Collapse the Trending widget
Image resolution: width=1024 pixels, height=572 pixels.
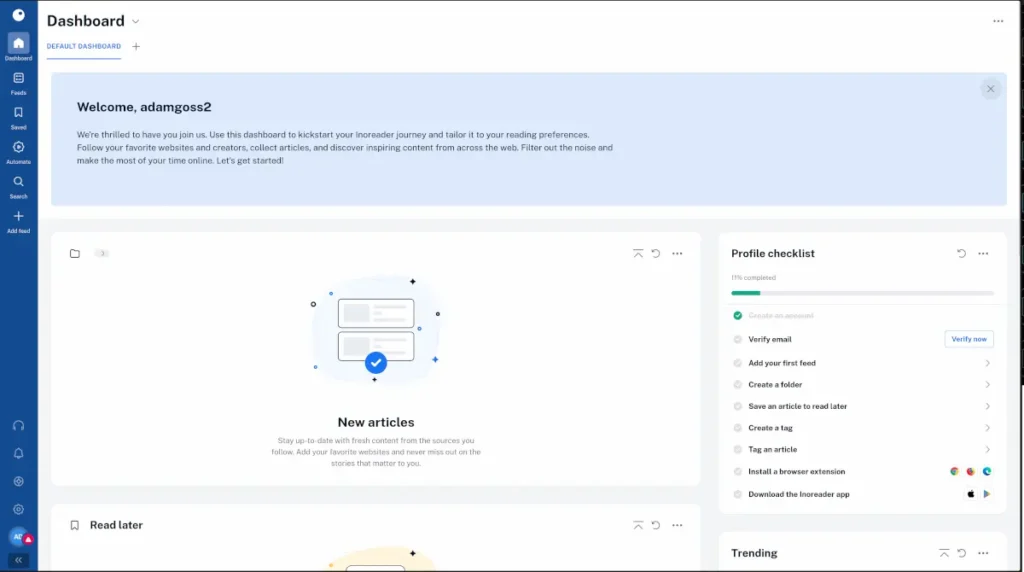click(944, 553)
